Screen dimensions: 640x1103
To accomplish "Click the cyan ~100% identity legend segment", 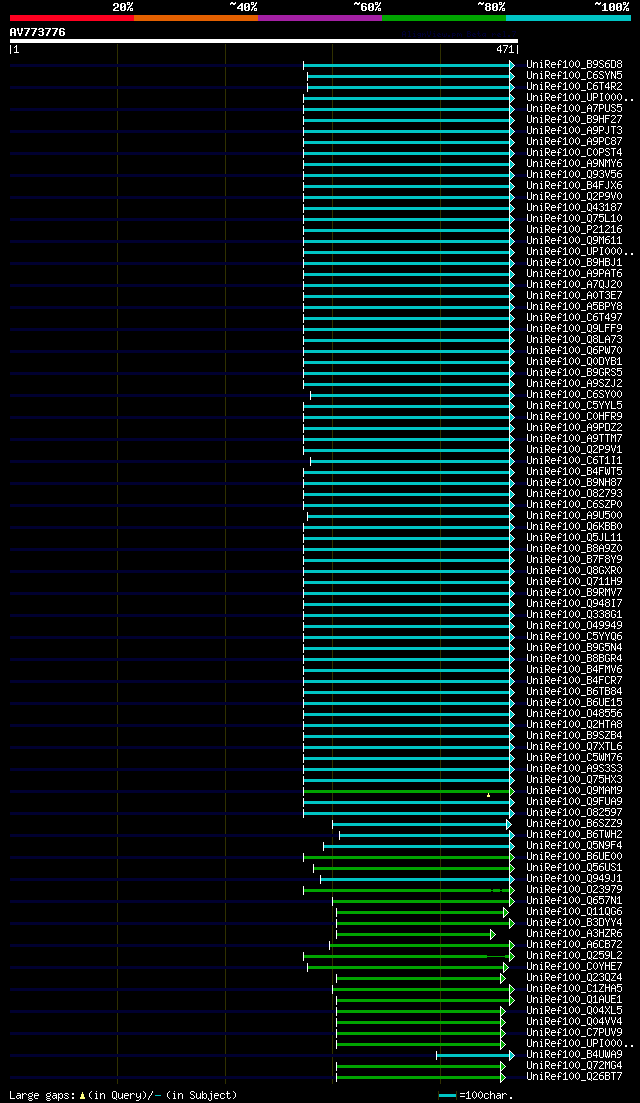I will 568,17.
